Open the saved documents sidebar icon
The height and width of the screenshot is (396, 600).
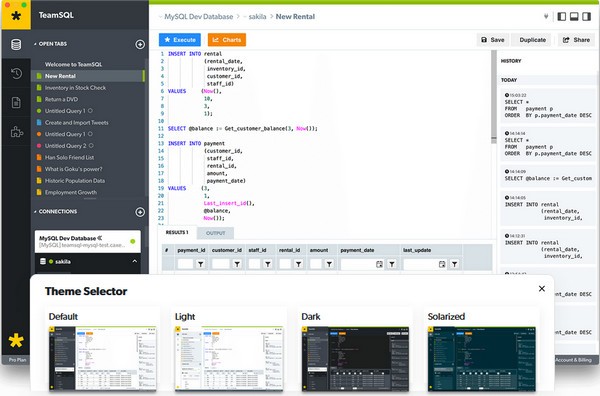click(16, 103)
